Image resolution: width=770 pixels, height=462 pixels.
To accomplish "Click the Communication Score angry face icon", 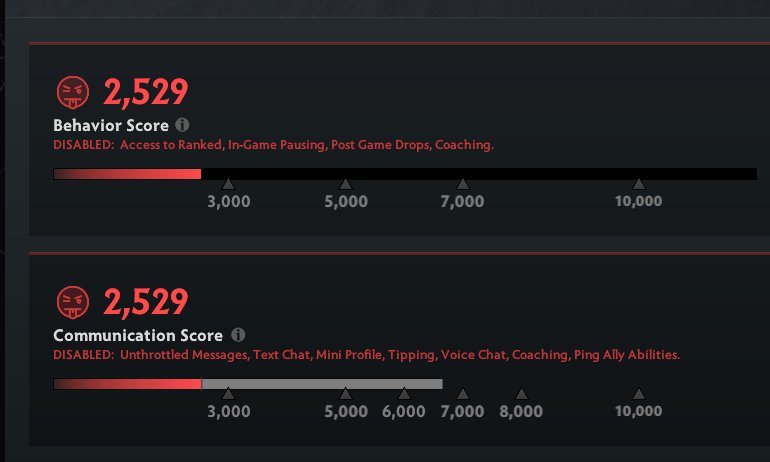I will point(73,301).
